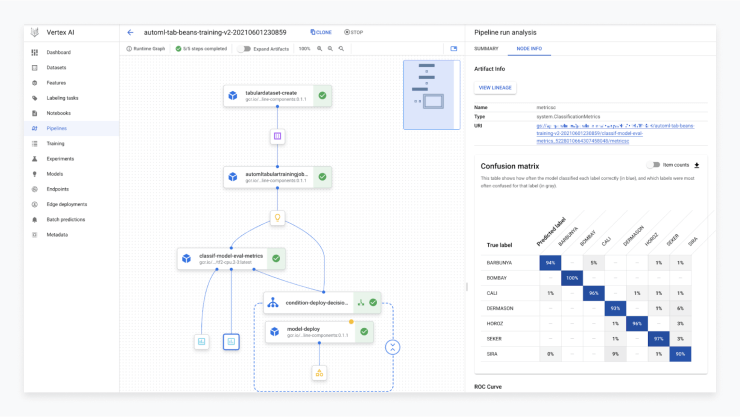The image size is (740, 417).
Task: Select the condition-deploy-decision node
Action: 322,303
